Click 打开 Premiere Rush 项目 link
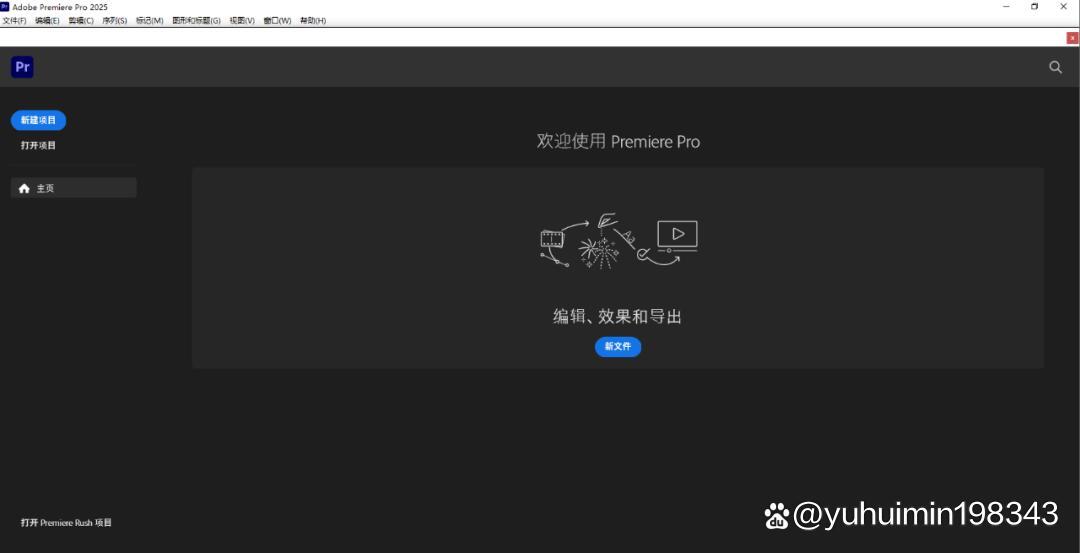The height and width of the screenshot is (553, 1080). click(66, 523)
